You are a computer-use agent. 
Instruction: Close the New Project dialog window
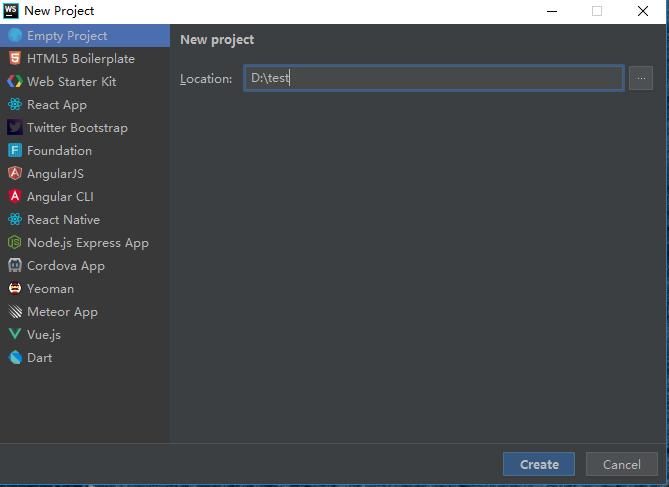click(643, 11)
